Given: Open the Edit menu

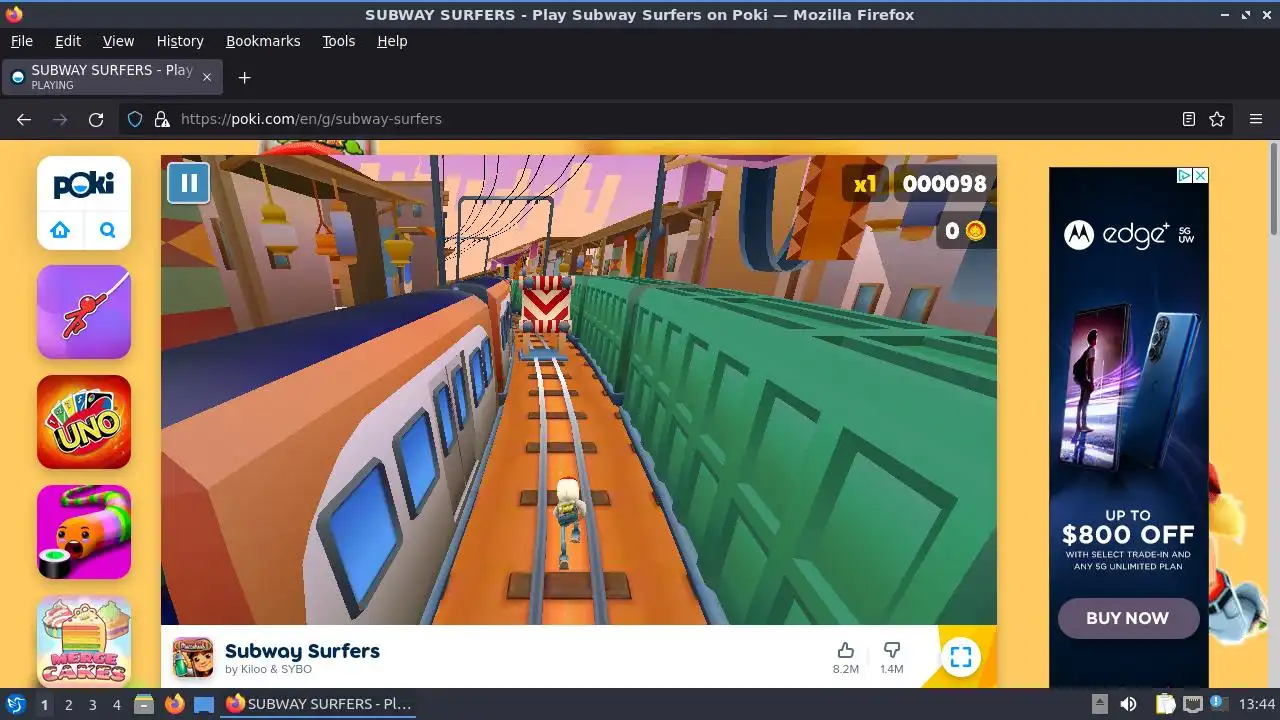Looking at the screenshot, I should (x=68, y=41).
